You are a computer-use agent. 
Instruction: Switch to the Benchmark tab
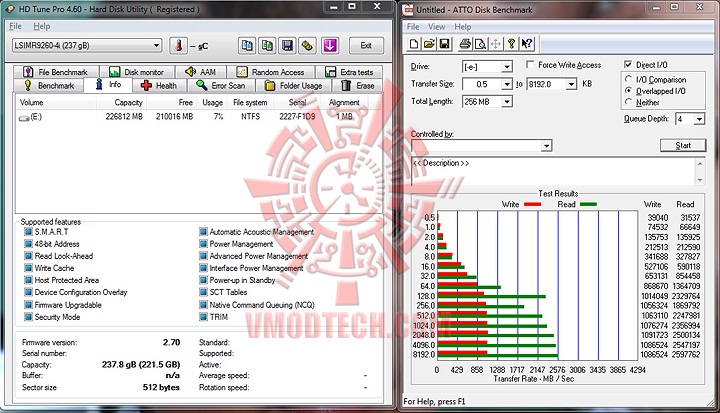click(x=49, y=85)
